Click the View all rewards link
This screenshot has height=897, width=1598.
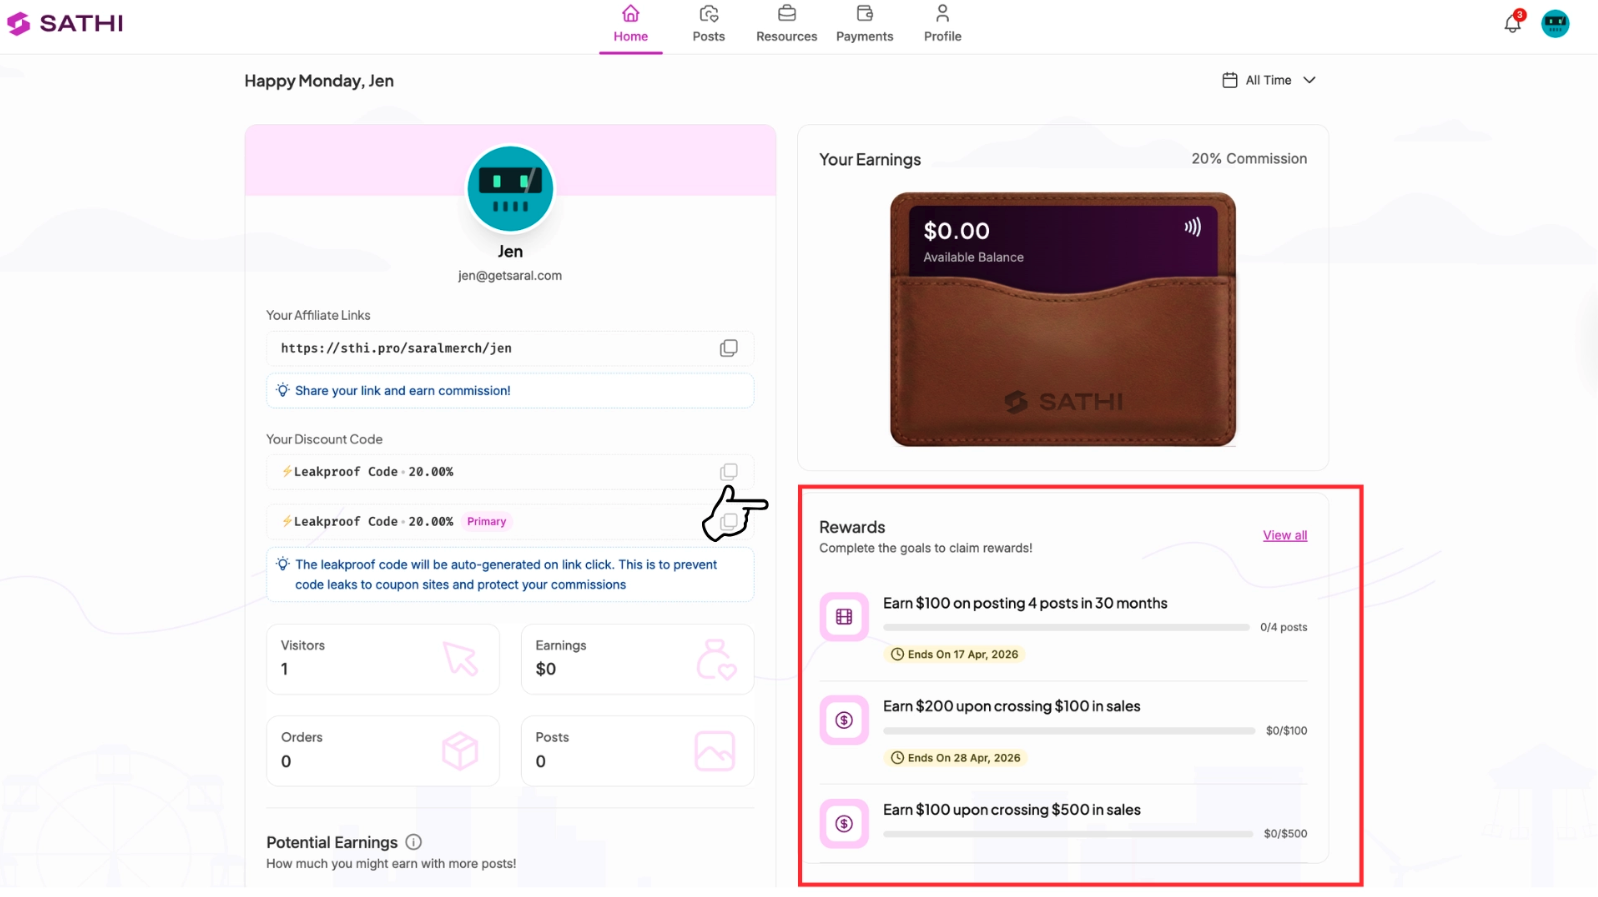(x=1285, y=535)
